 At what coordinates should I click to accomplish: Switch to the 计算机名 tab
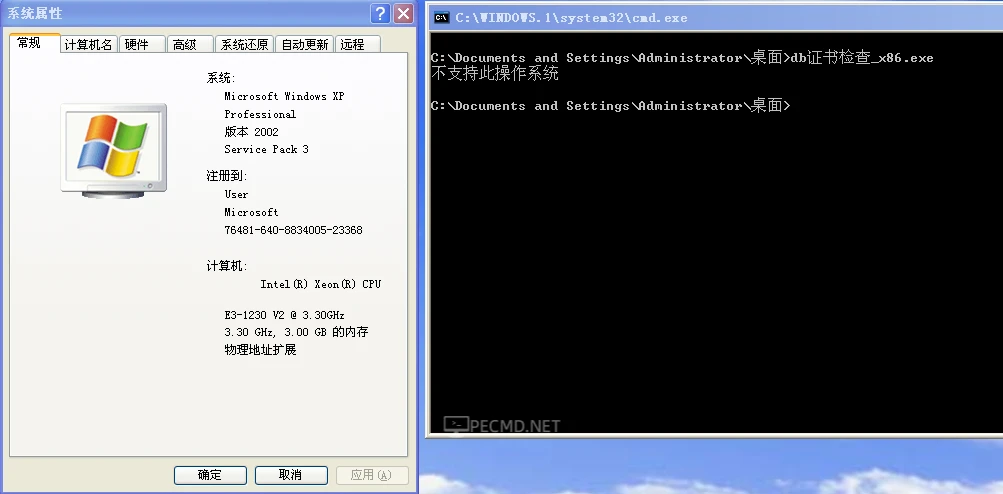point(89,44)
